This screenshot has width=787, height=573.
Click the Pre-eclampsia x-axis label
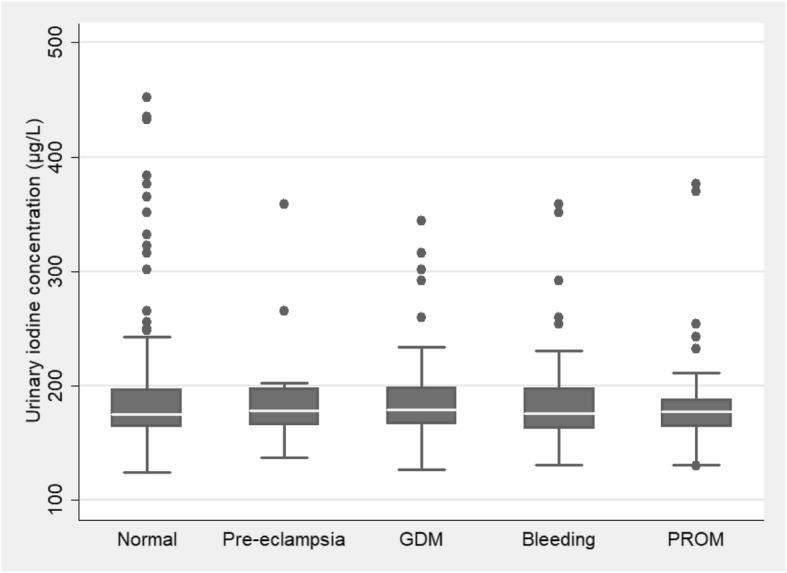pos(284,540)
